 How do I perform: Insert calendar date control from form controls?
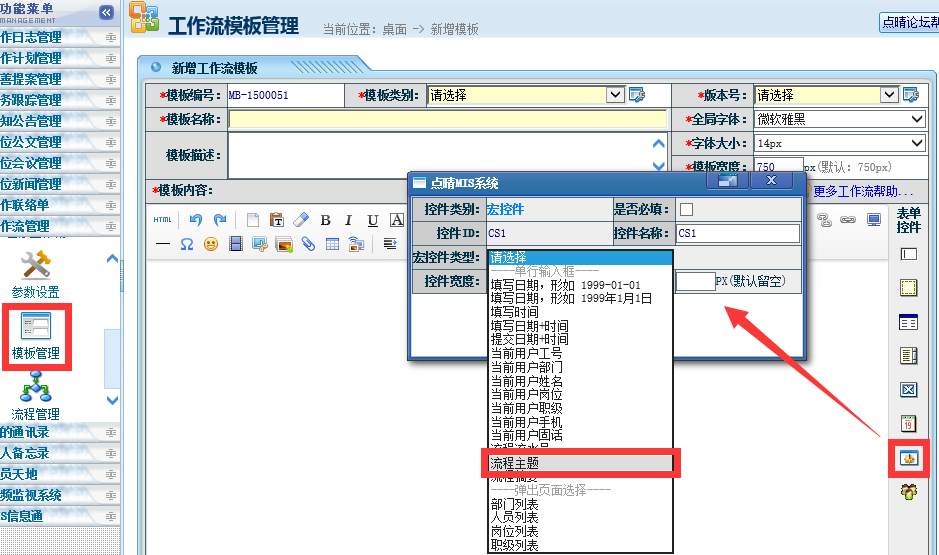coord(908,423)
